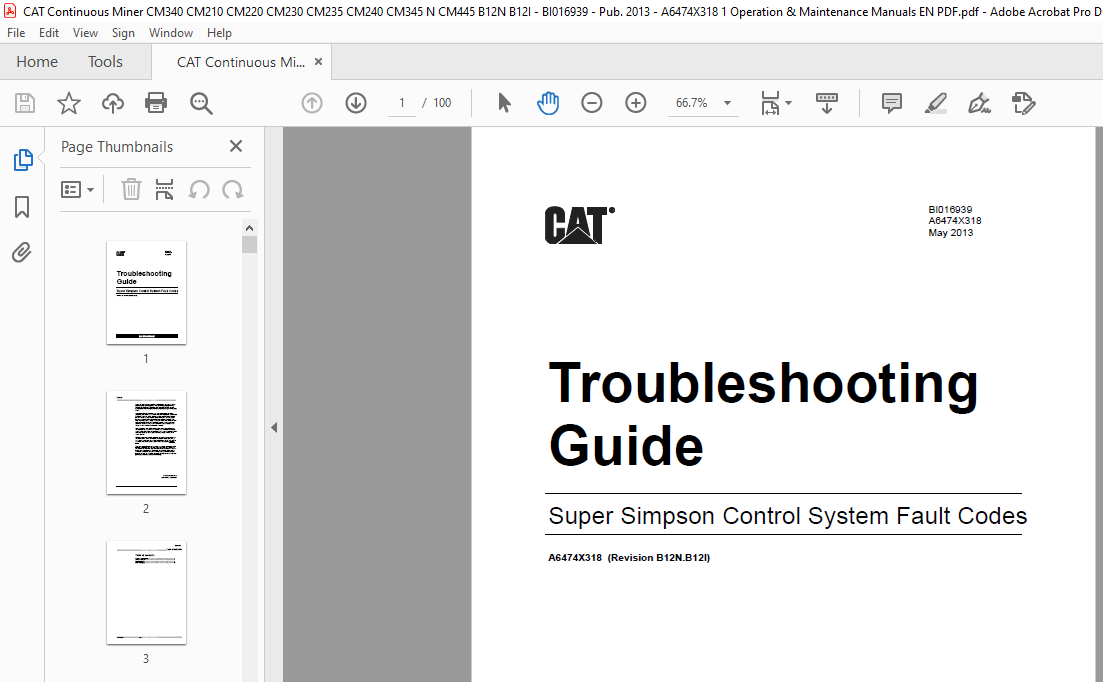This screenshot has width=1103, height=682.
Task: Add a sticky note comment
Action: click(x=891, y=103)
